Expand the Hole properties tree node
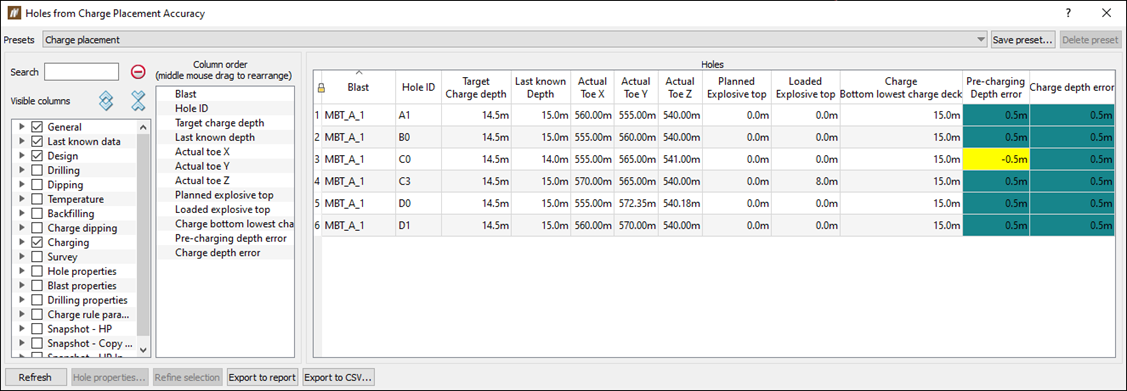Image resolution: width=1127 pixels, height=391 pixels. click(x=22, y=271)
